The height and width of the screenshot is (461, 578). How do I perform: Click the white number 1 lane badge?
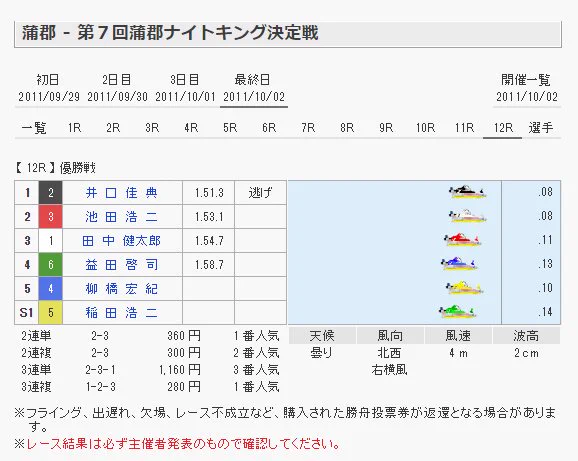51,240
